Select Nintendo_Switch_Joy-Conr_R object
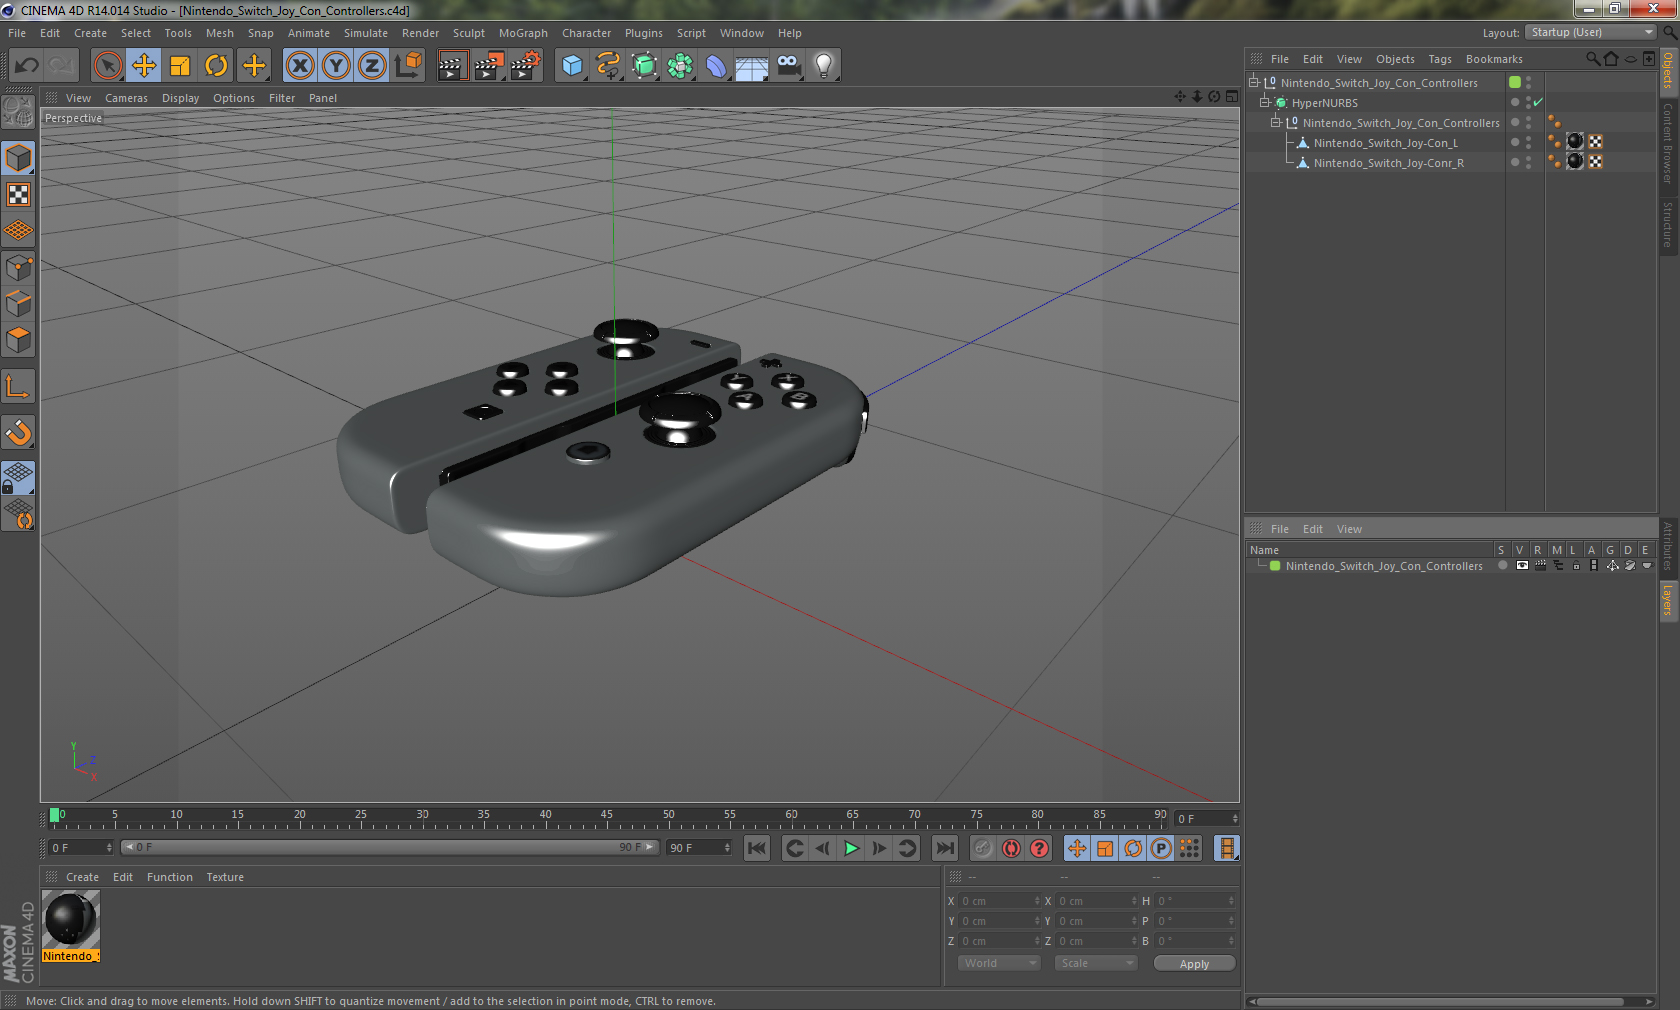 (x=1388, y=163)
